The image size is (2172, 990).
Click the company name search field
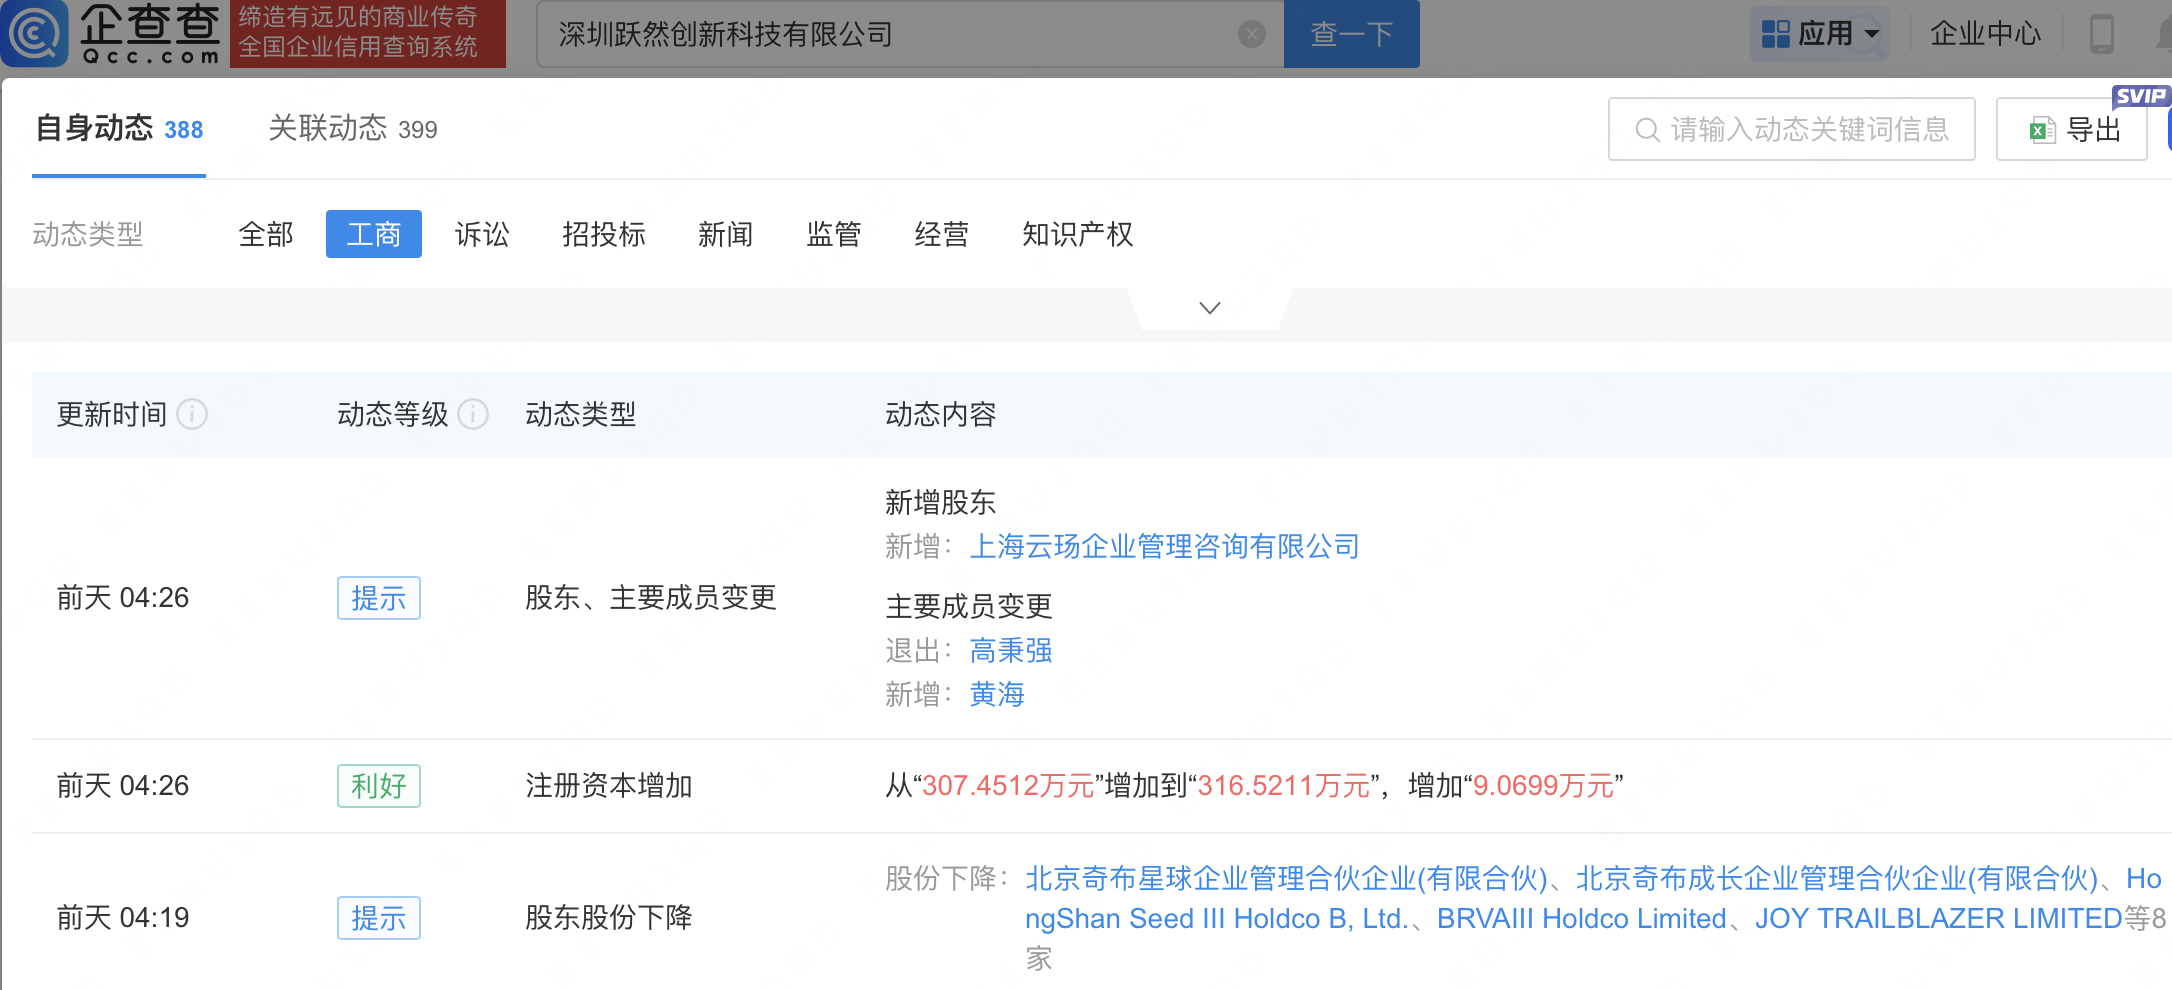(890, 35)
